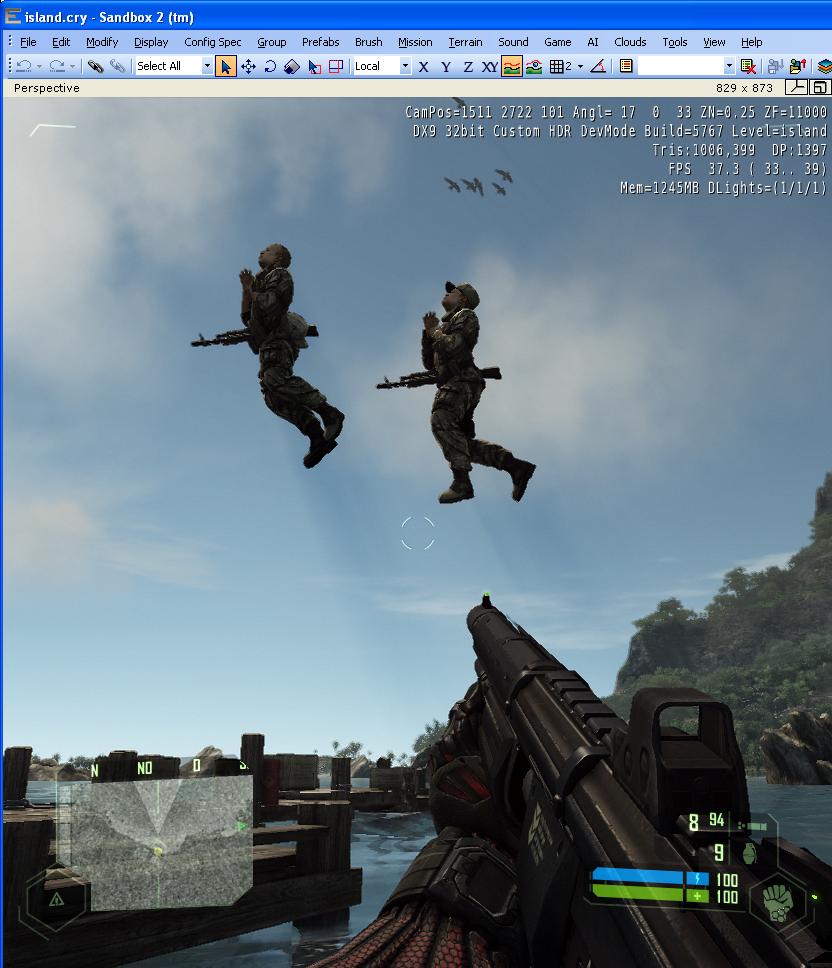Click the Link objects chain icon
The image size is (832, 968).
coord(95,66)
